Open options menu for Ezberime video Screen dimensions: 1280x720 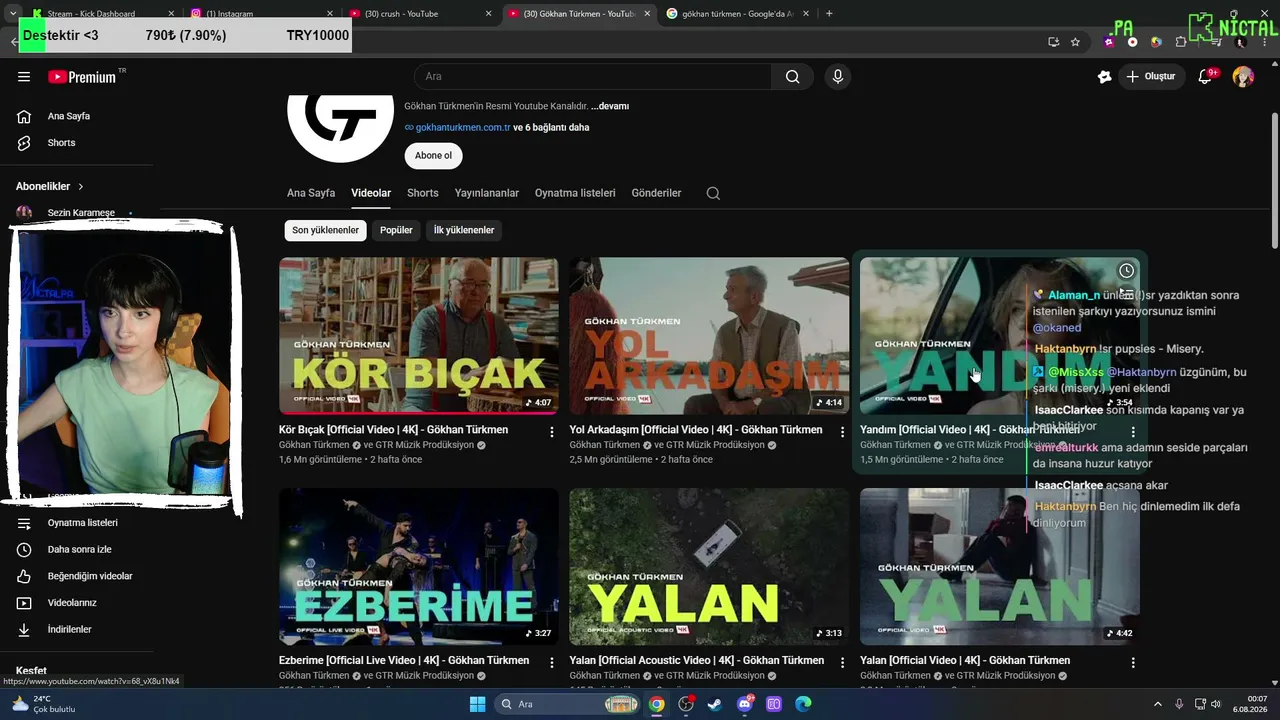(x=552, y=663)
